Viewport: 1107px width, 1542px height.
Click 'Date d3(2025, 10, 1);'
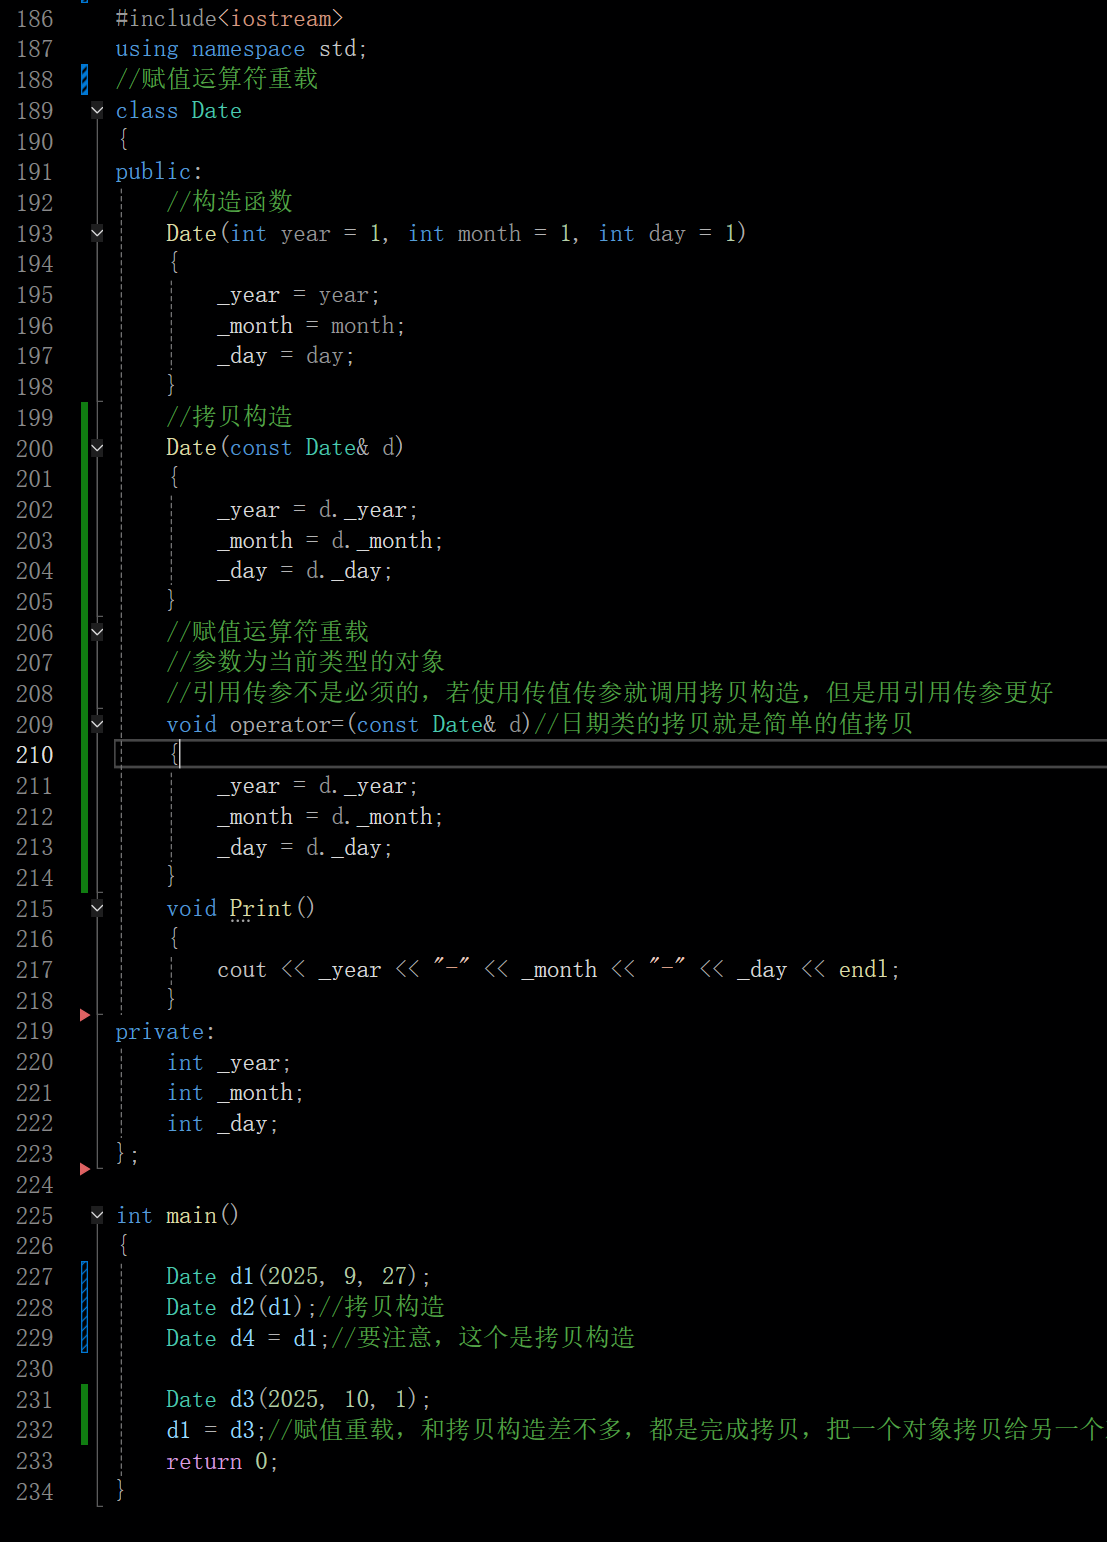pyautogui.click(x=298, y=1400)
